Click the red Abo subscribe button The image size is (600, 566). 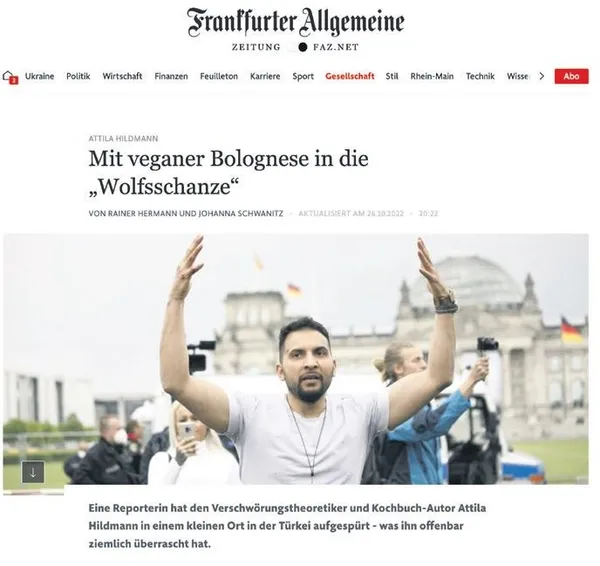[x=571, y=76]
